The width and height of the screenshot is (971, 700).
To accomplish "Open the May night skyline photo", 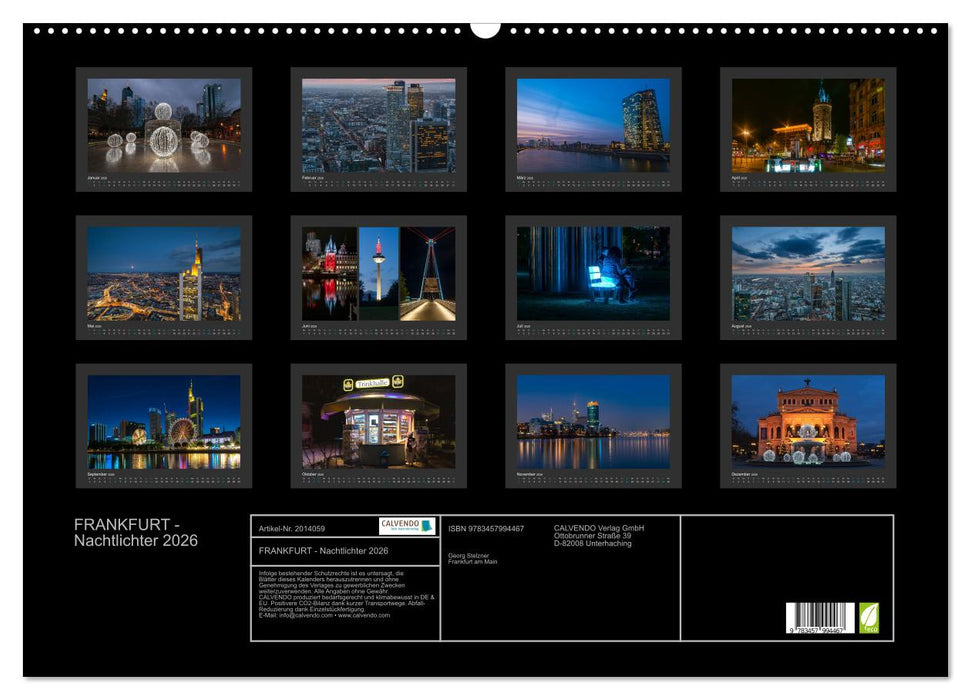I will 164,273.
